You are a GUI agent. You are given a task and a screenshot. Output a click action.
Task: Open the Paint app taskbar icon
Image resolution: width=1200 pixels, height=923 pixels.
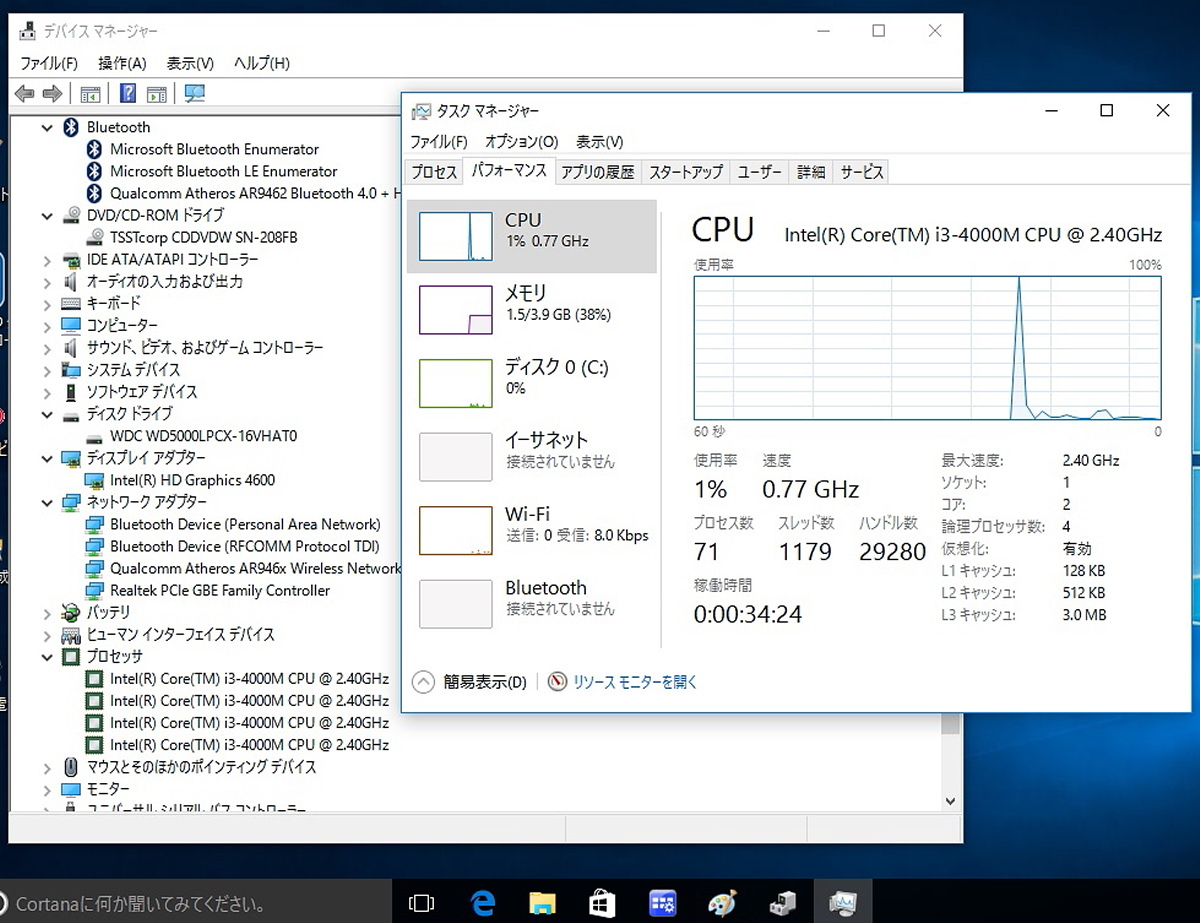[x=722, y=904]
